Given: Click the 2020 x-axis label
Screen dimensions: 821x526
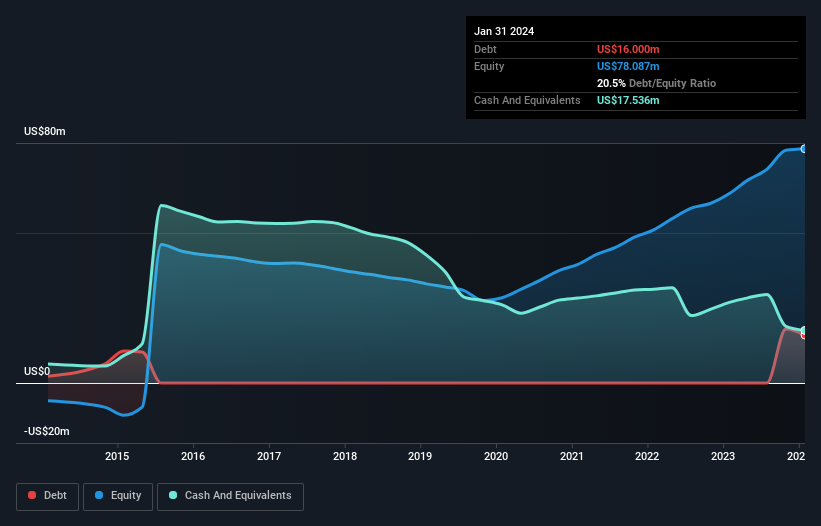Looking at the screenshot, I should pyautogui.click(x=496, y=456).
